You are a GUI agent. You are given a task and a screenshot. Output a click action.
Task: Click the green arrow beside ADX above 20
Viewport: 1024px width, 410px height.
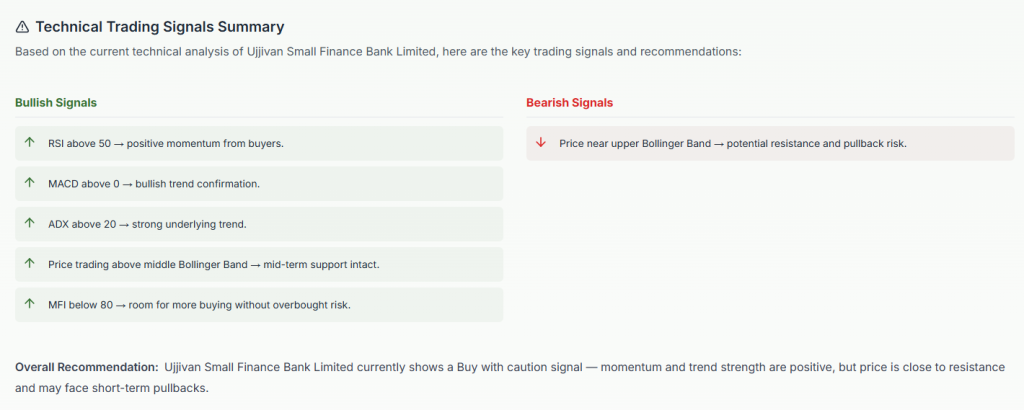(30, 223)
